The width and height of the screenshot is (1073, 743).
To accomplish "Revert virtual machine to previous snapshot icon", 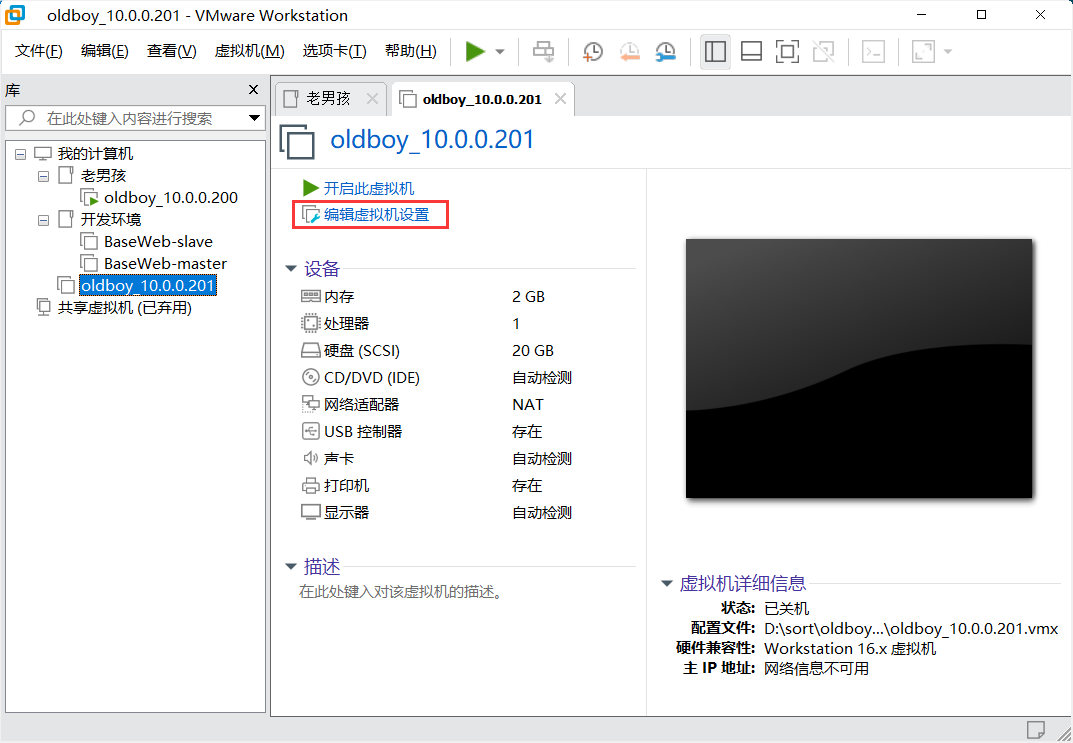I will (629, 51).
